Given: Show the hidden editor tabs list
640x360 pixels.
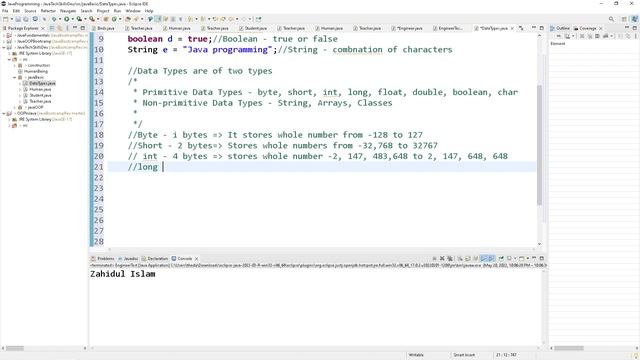Looking at the screenshot, I should click(521, 28).
